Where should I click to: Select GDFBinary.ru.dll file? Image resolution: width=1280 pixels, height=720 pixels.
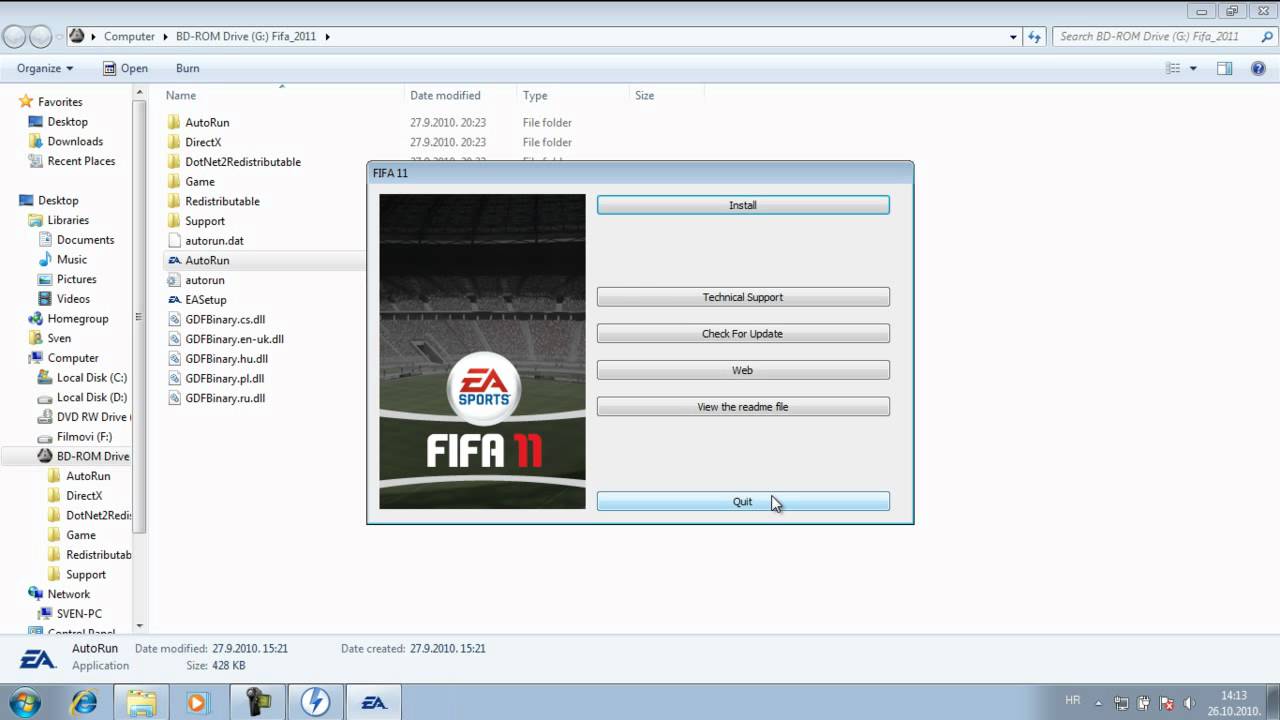(x=225, y=398)
